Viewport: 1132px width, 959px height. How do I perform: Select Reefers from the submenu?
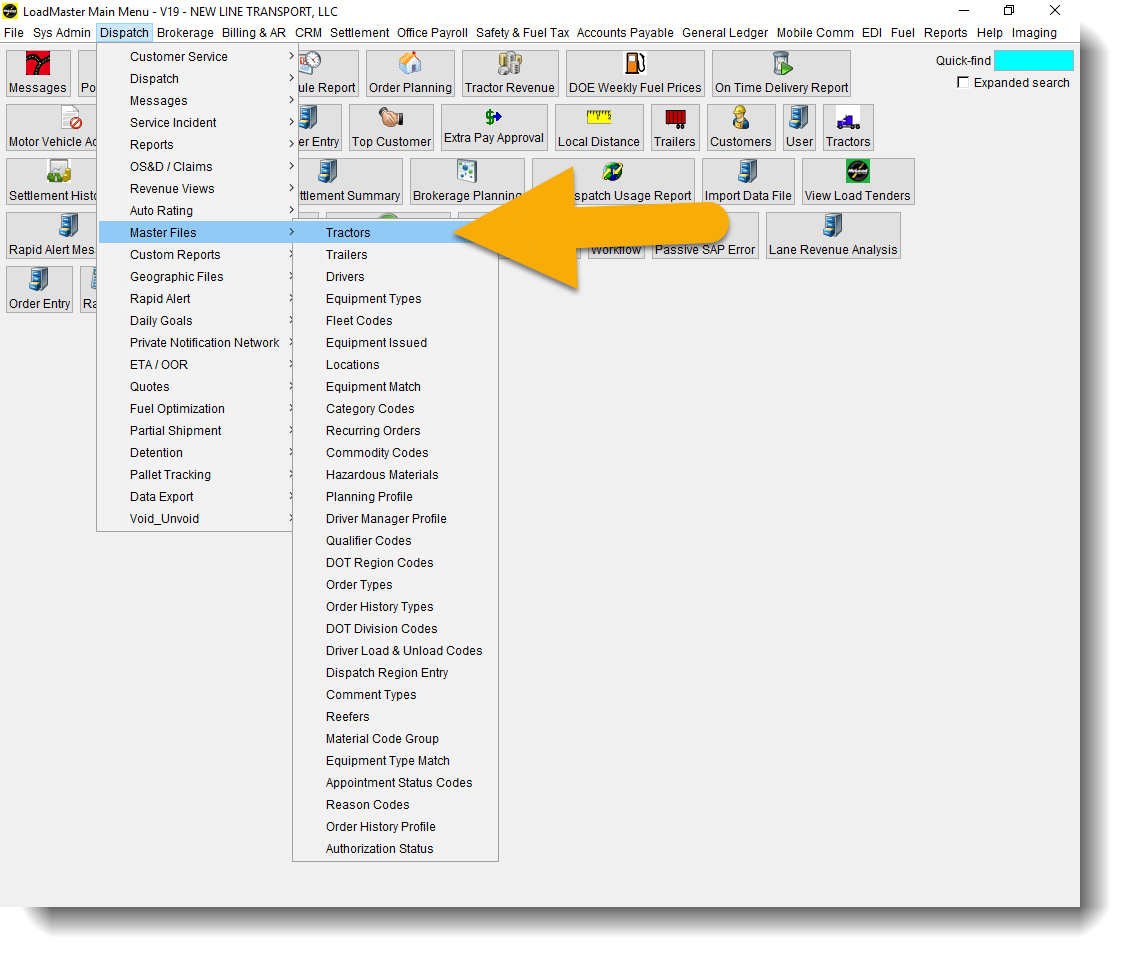pos(395,717)
